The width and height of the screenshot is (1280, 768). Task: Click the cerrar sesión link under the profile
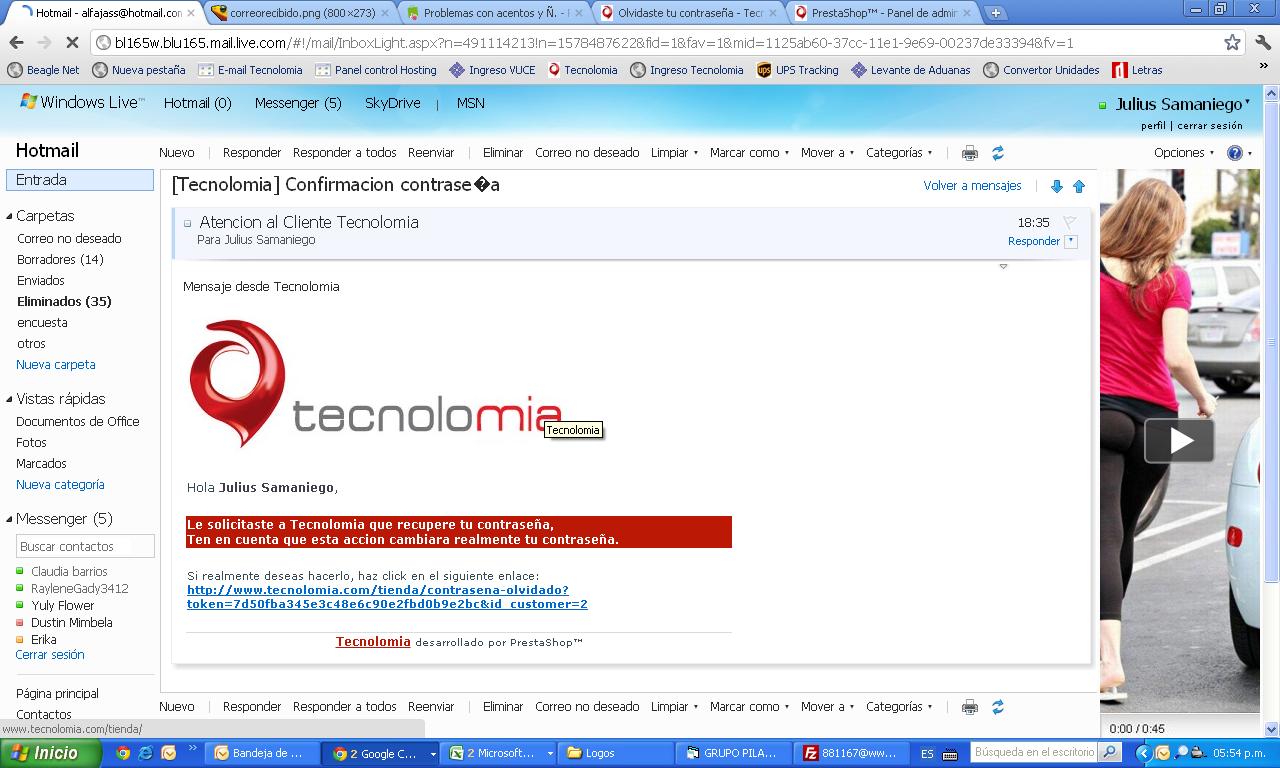coord(1210,126)
